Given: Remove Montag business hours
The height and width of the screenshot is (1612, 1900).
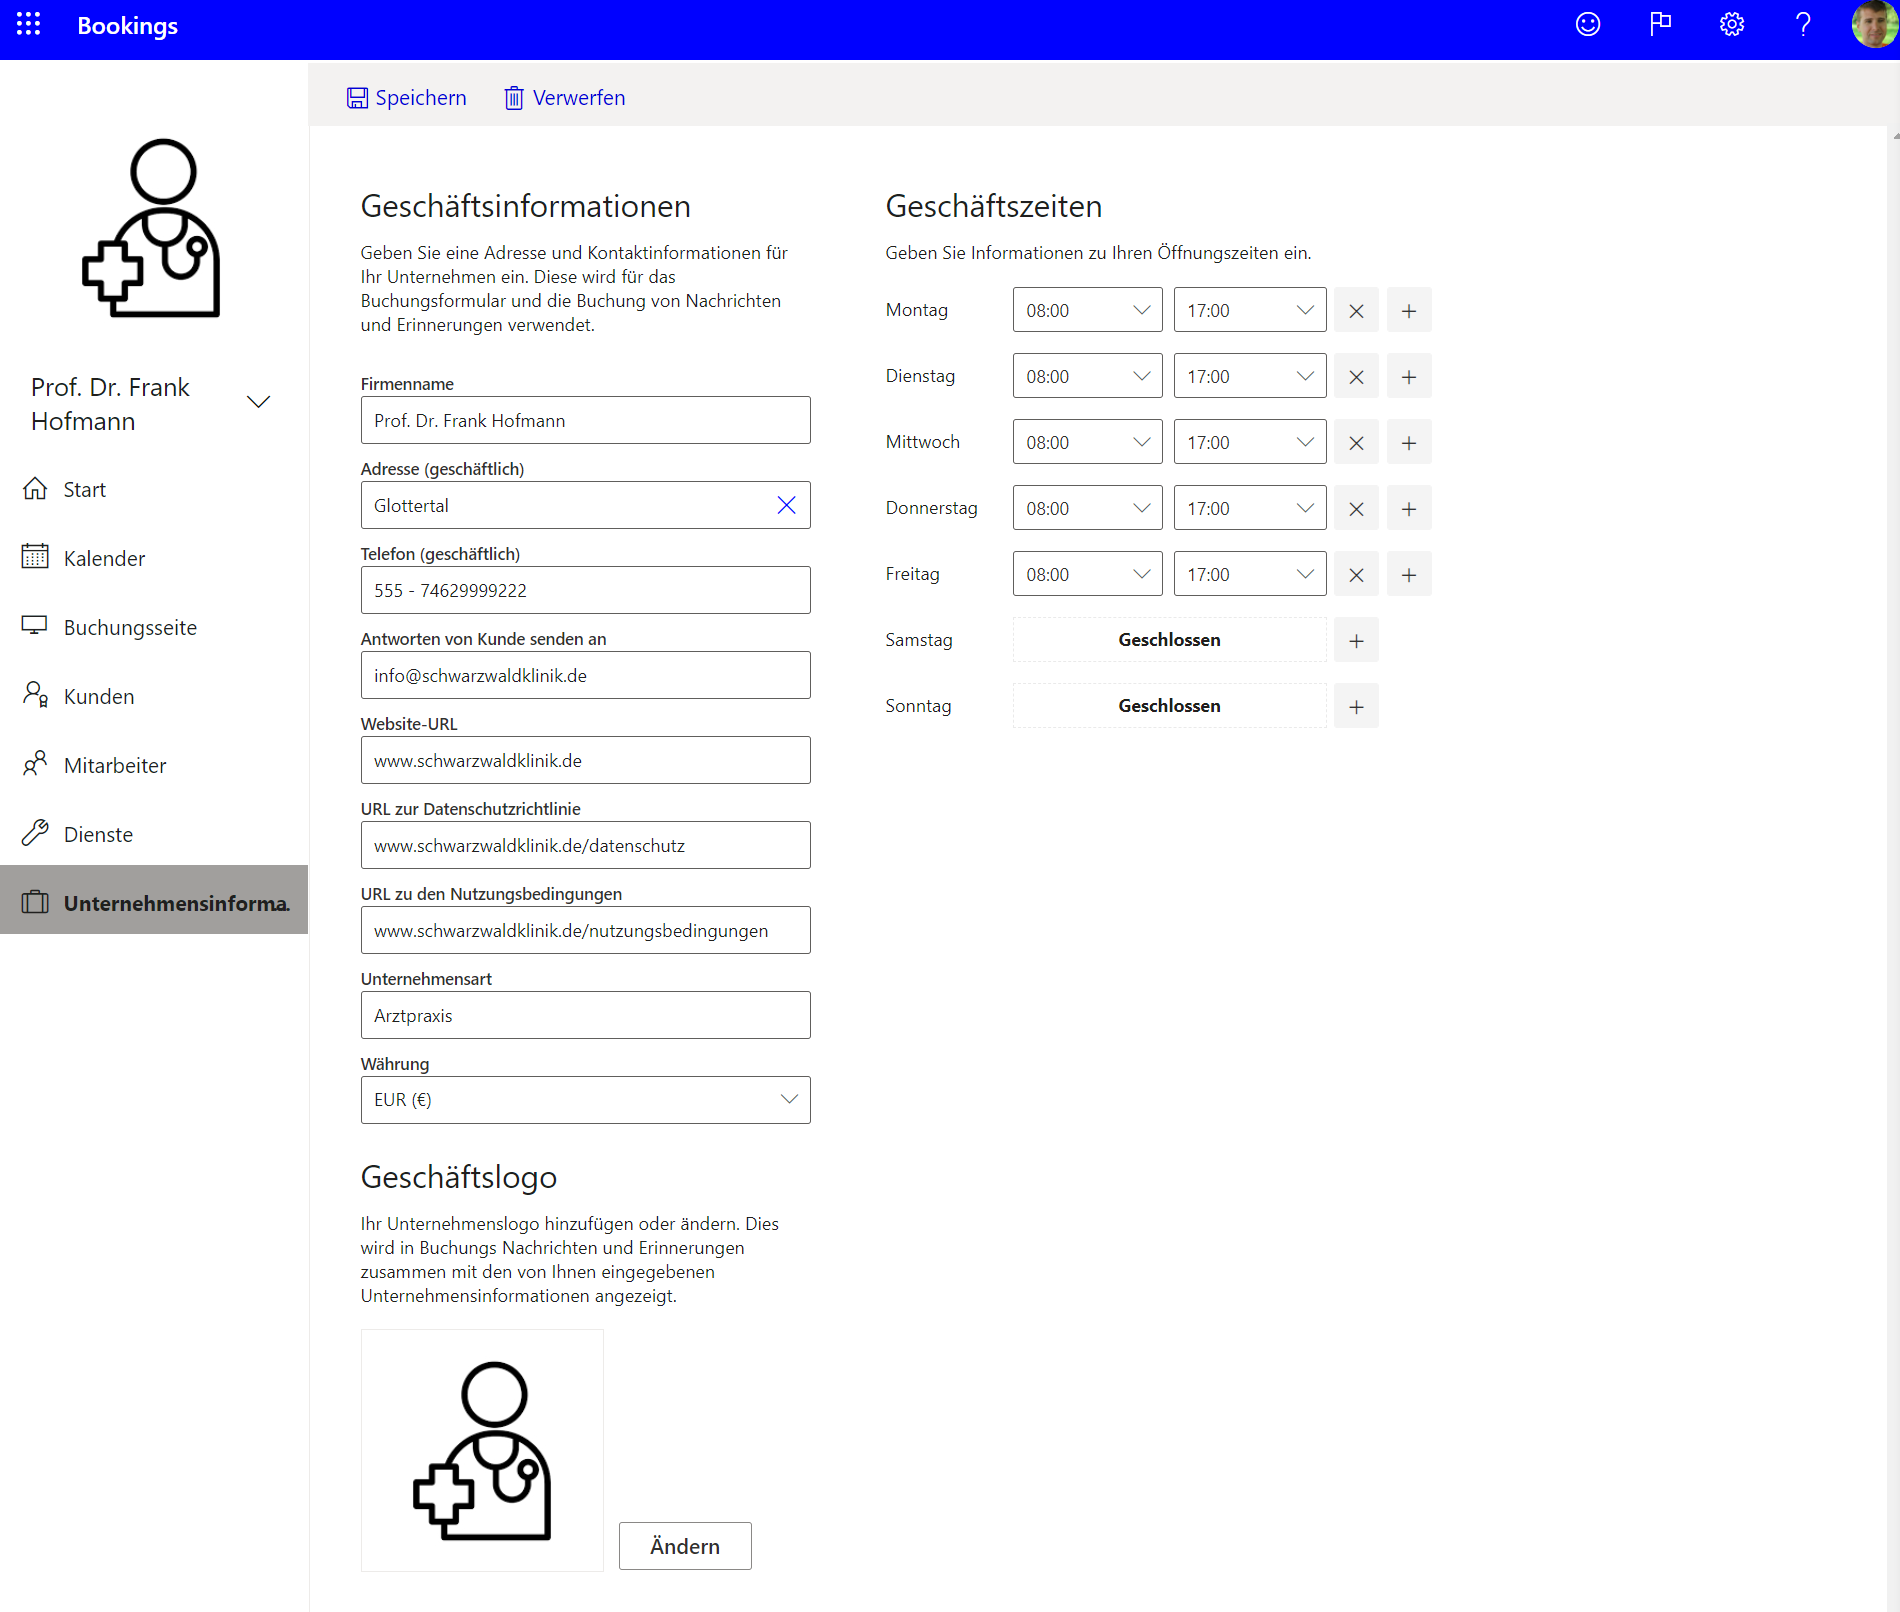Looking at the screenshot, I should tap(1356, 311).
